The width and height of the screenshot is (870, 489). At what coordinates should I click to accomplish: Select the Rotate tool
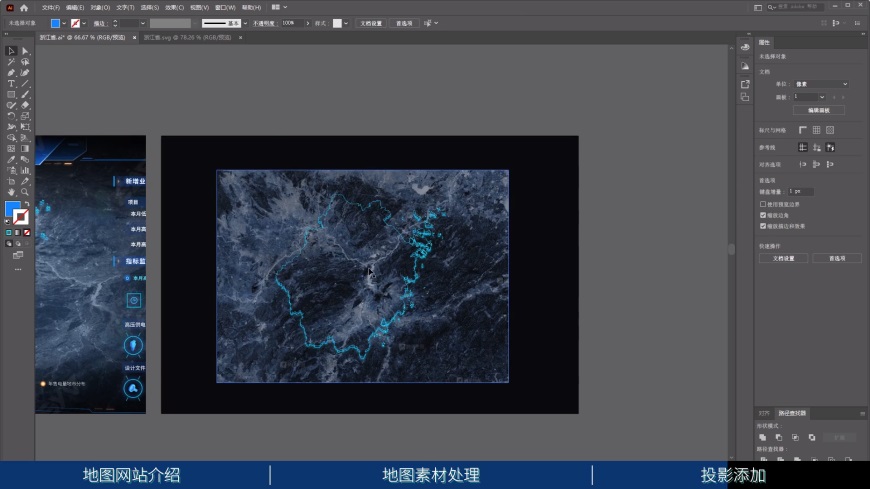(x=11, y=116)
